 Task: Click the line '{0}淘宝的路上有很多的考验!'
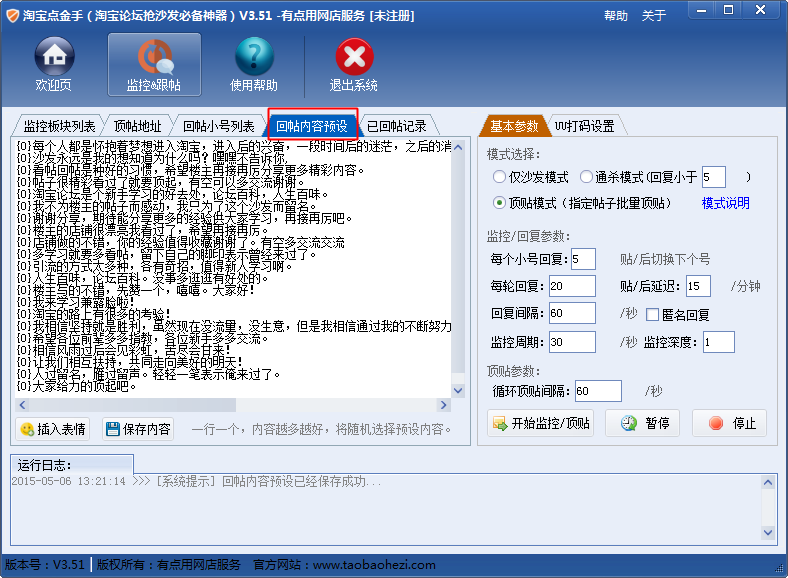[x=93, y=314]
